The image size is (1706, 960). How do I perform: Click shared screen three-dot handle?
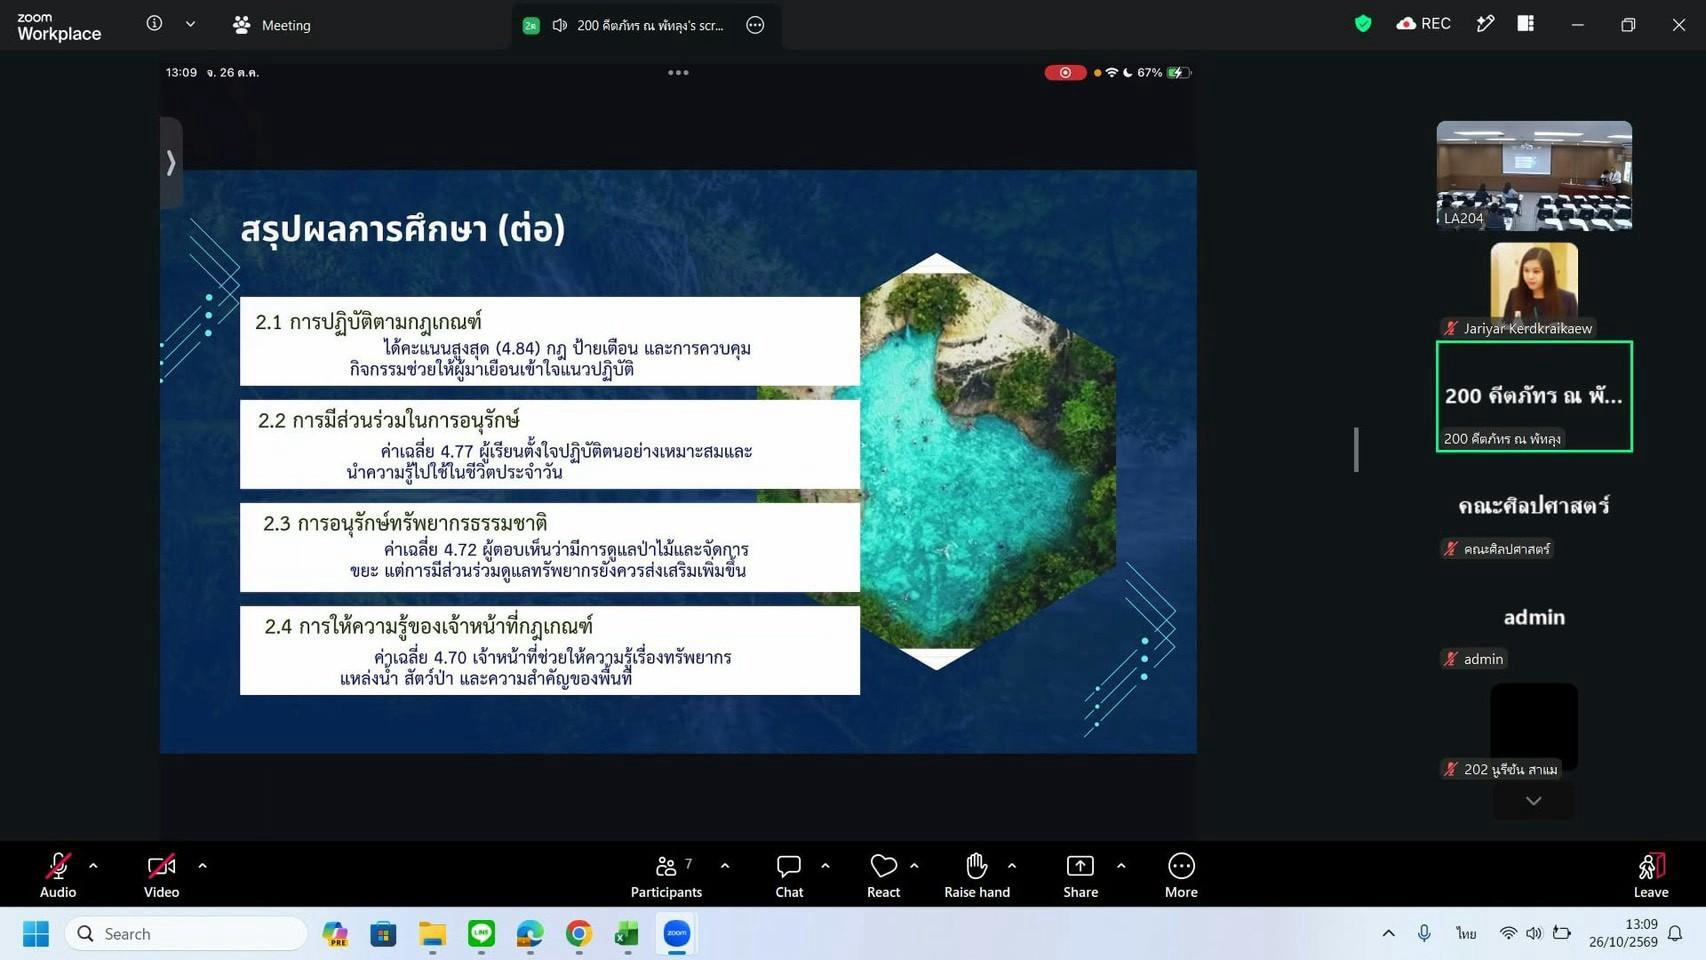point(678,72)
